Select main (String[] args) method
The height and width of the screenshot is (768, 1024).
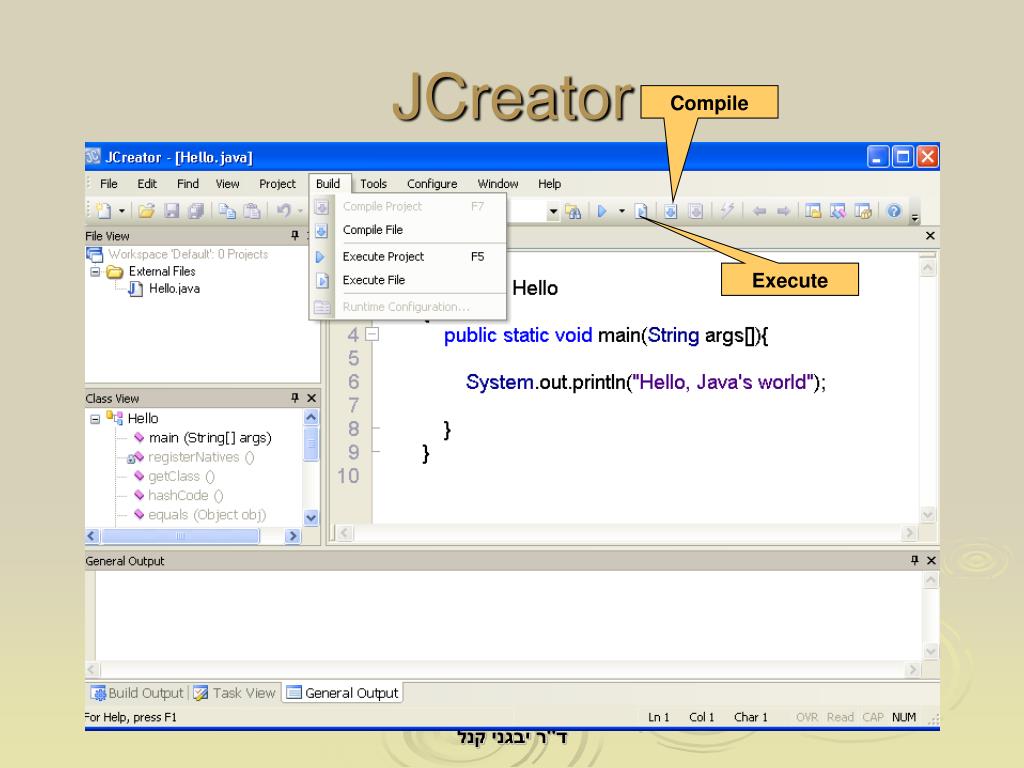click(x=210, y=438)
